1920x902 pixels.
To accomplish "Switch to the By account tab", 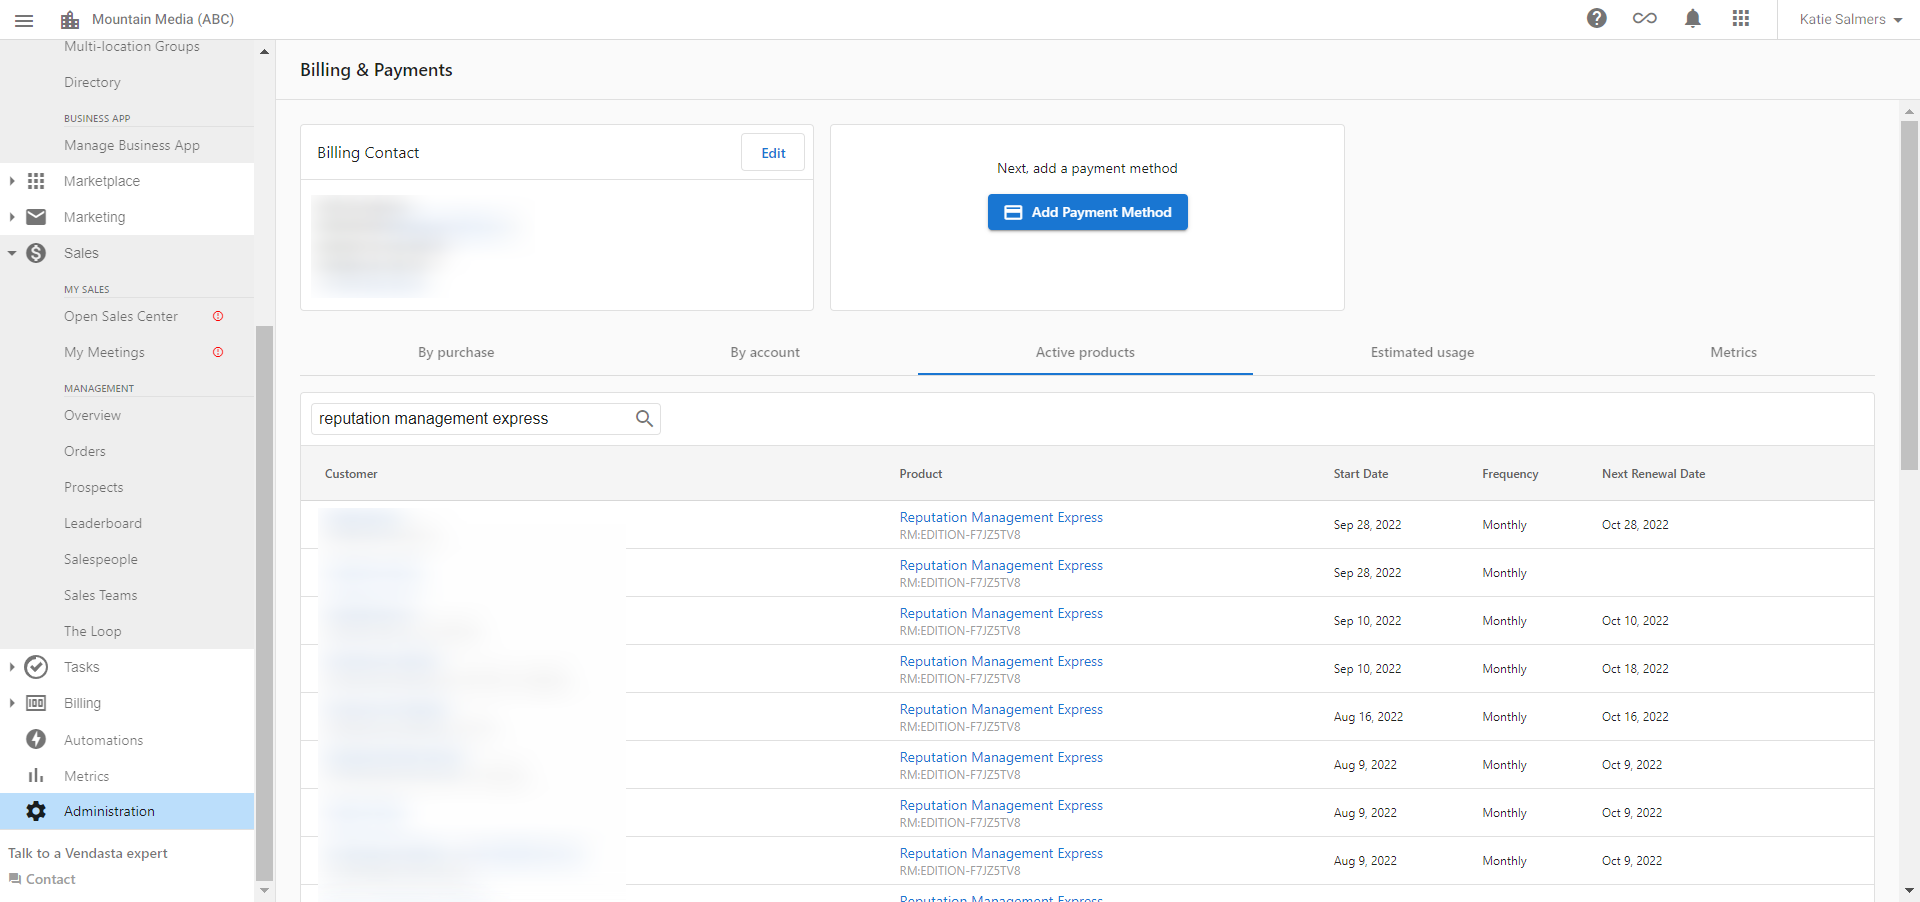I will coord(765,352).
